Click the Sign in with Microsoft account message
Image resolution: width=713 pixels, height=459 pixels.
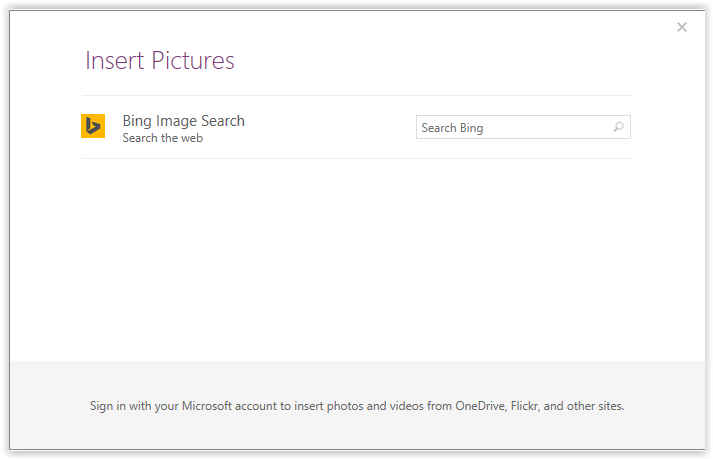pos(357,406)
